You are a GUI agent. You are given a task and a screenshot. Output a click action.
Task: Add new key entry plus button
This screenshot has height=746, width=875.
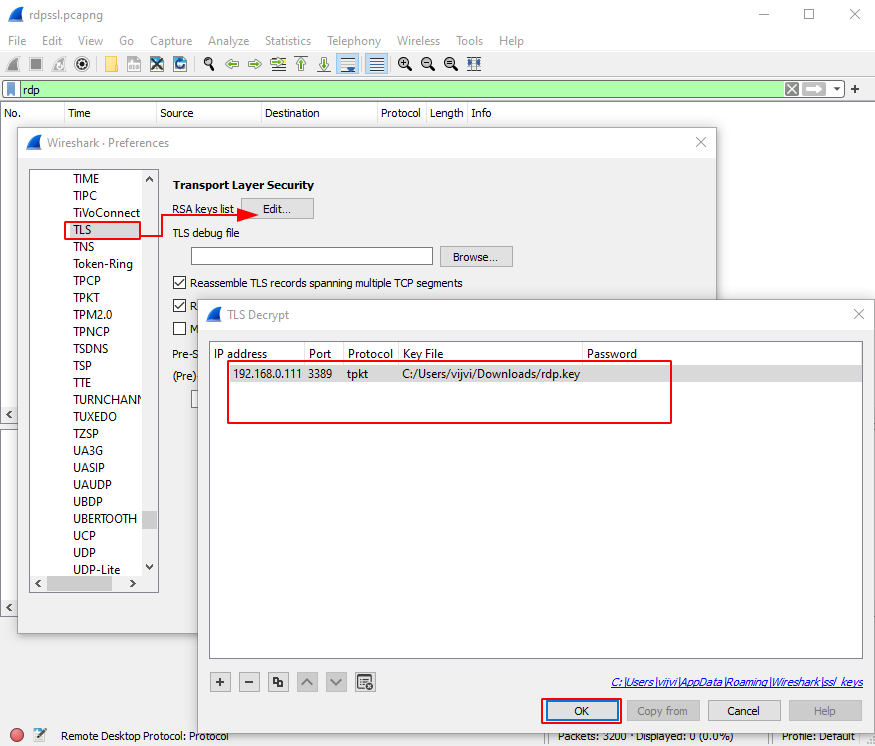(220, 682)
